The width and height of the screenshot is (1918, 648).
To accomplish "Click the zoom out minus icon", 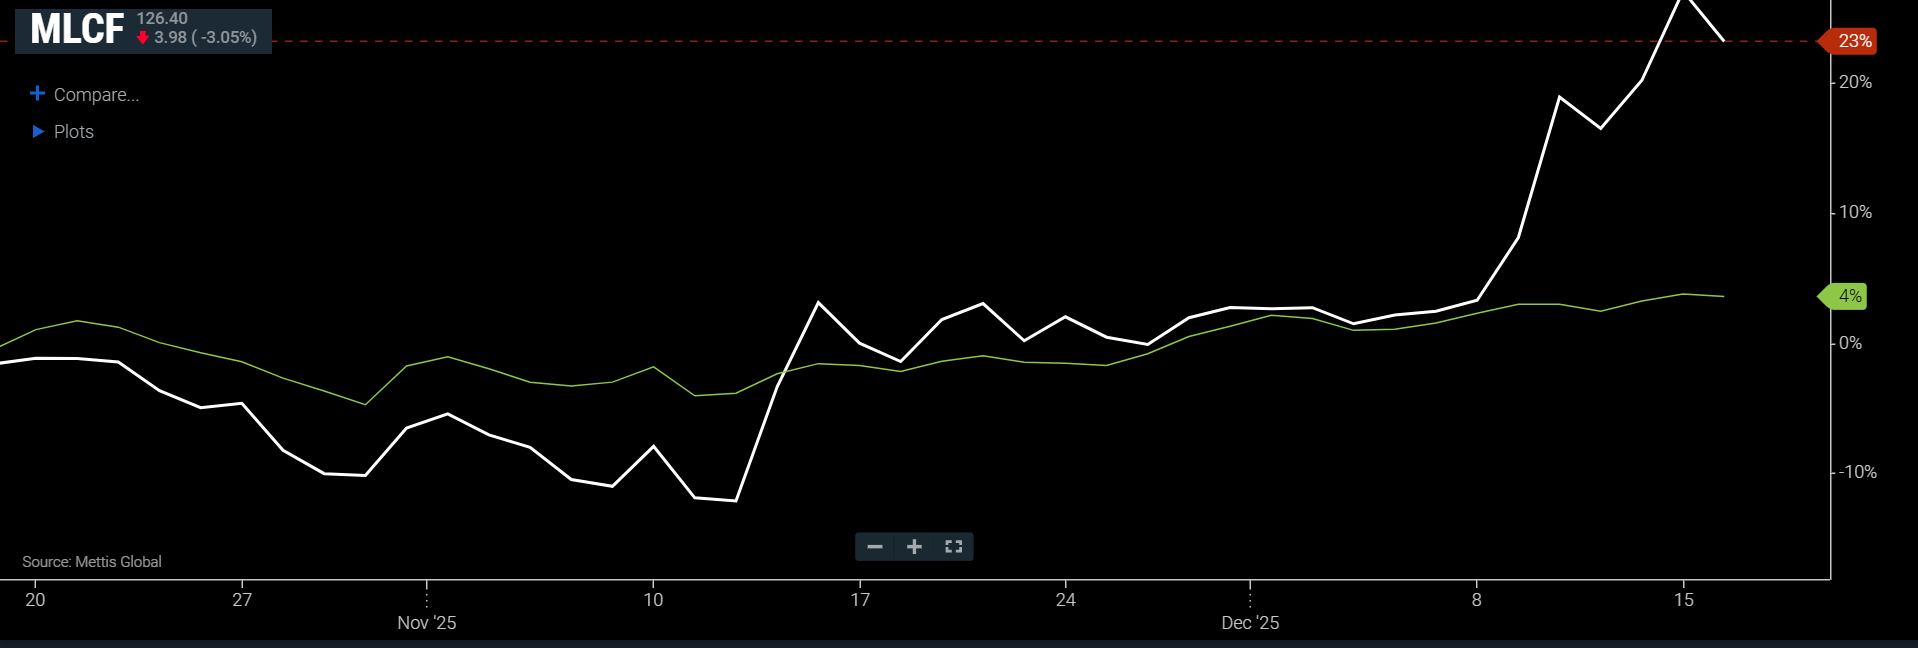I will [x=875, y=547].
